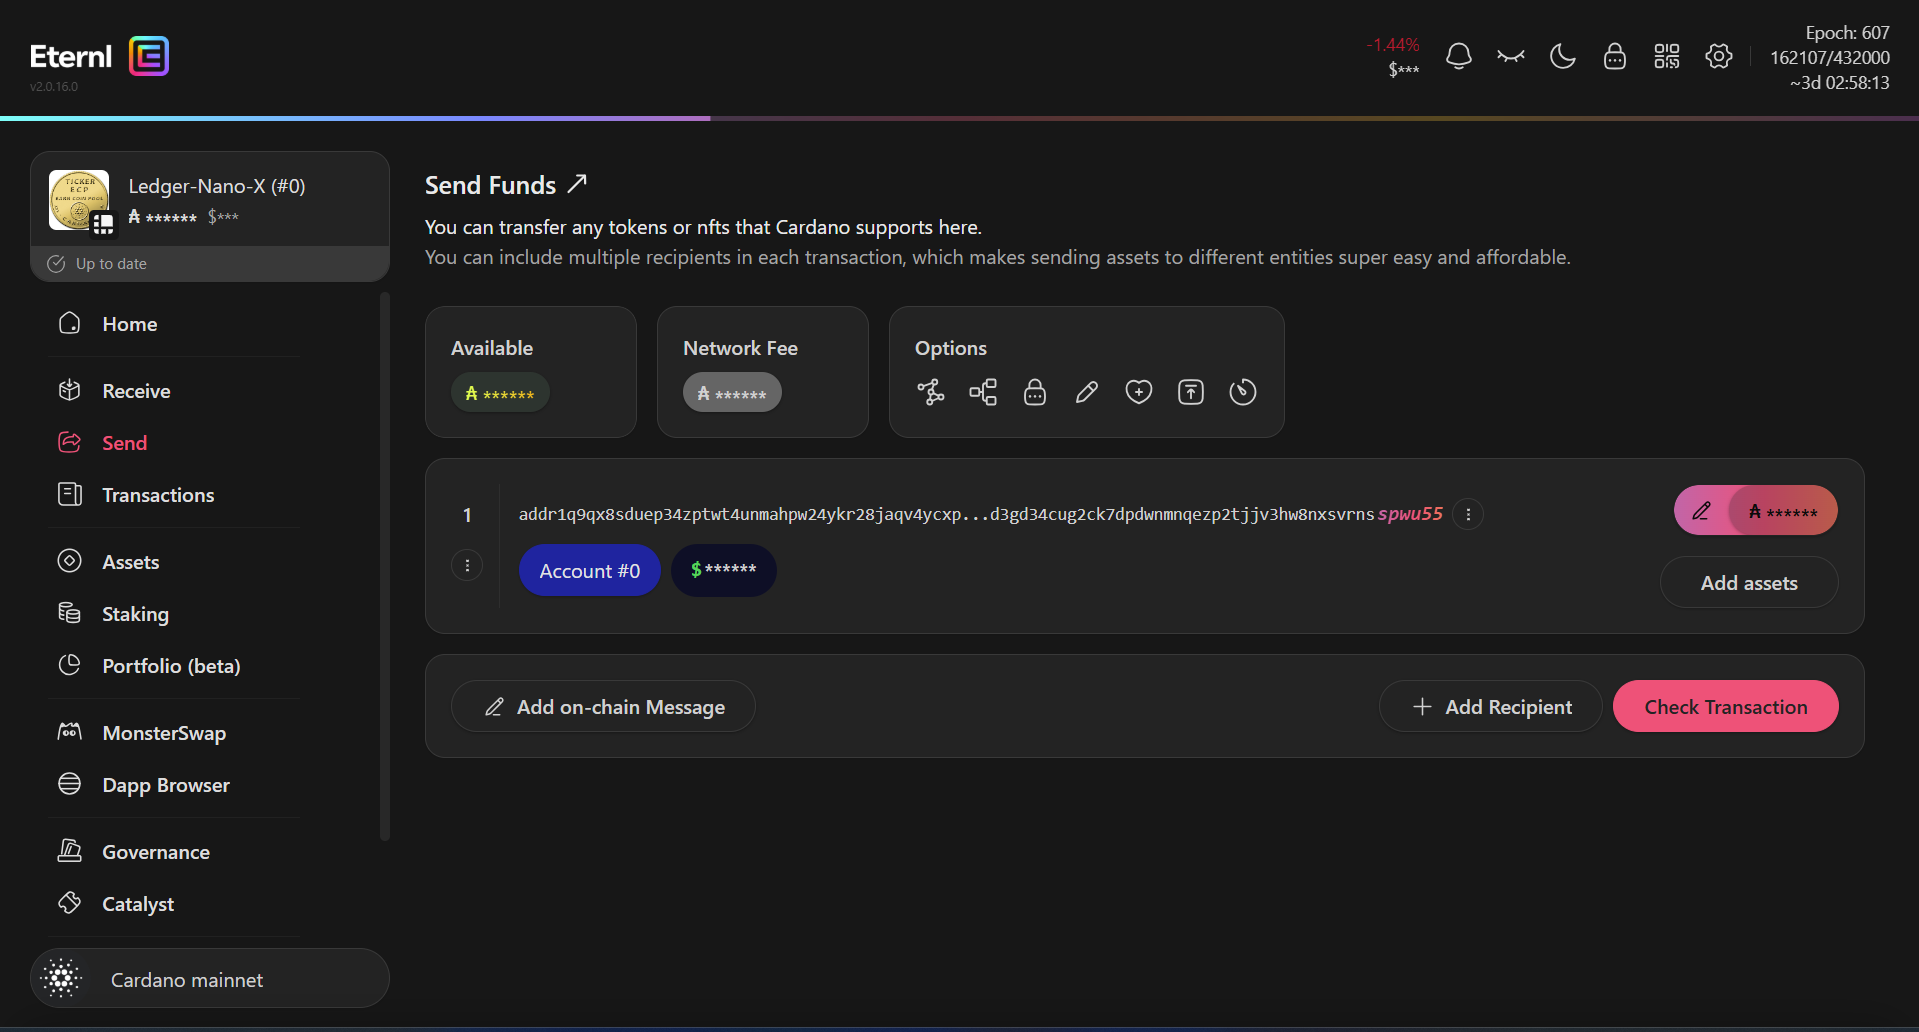Open settings using the gear icon
The image size is (1919, 1032).
coord(1719,57)
